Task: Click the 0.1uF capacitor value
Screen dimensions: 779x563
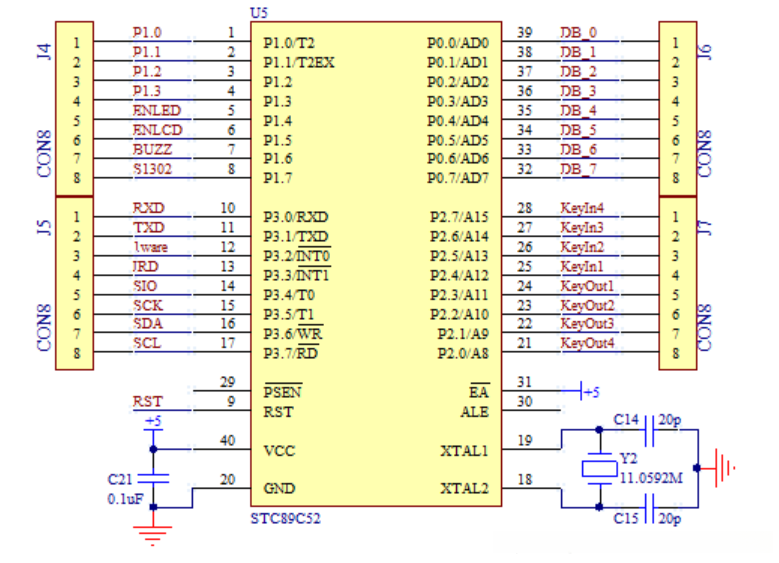Action: click(125, 499)
